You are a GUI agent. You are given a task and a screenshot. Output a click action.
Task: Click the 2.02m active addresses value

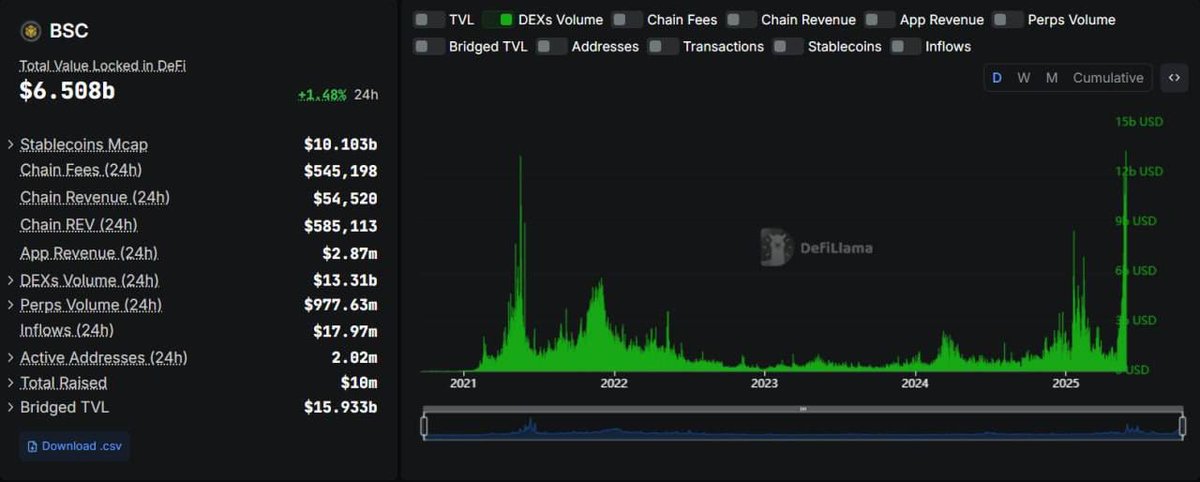pyautogui.click(x=354, y=358)
